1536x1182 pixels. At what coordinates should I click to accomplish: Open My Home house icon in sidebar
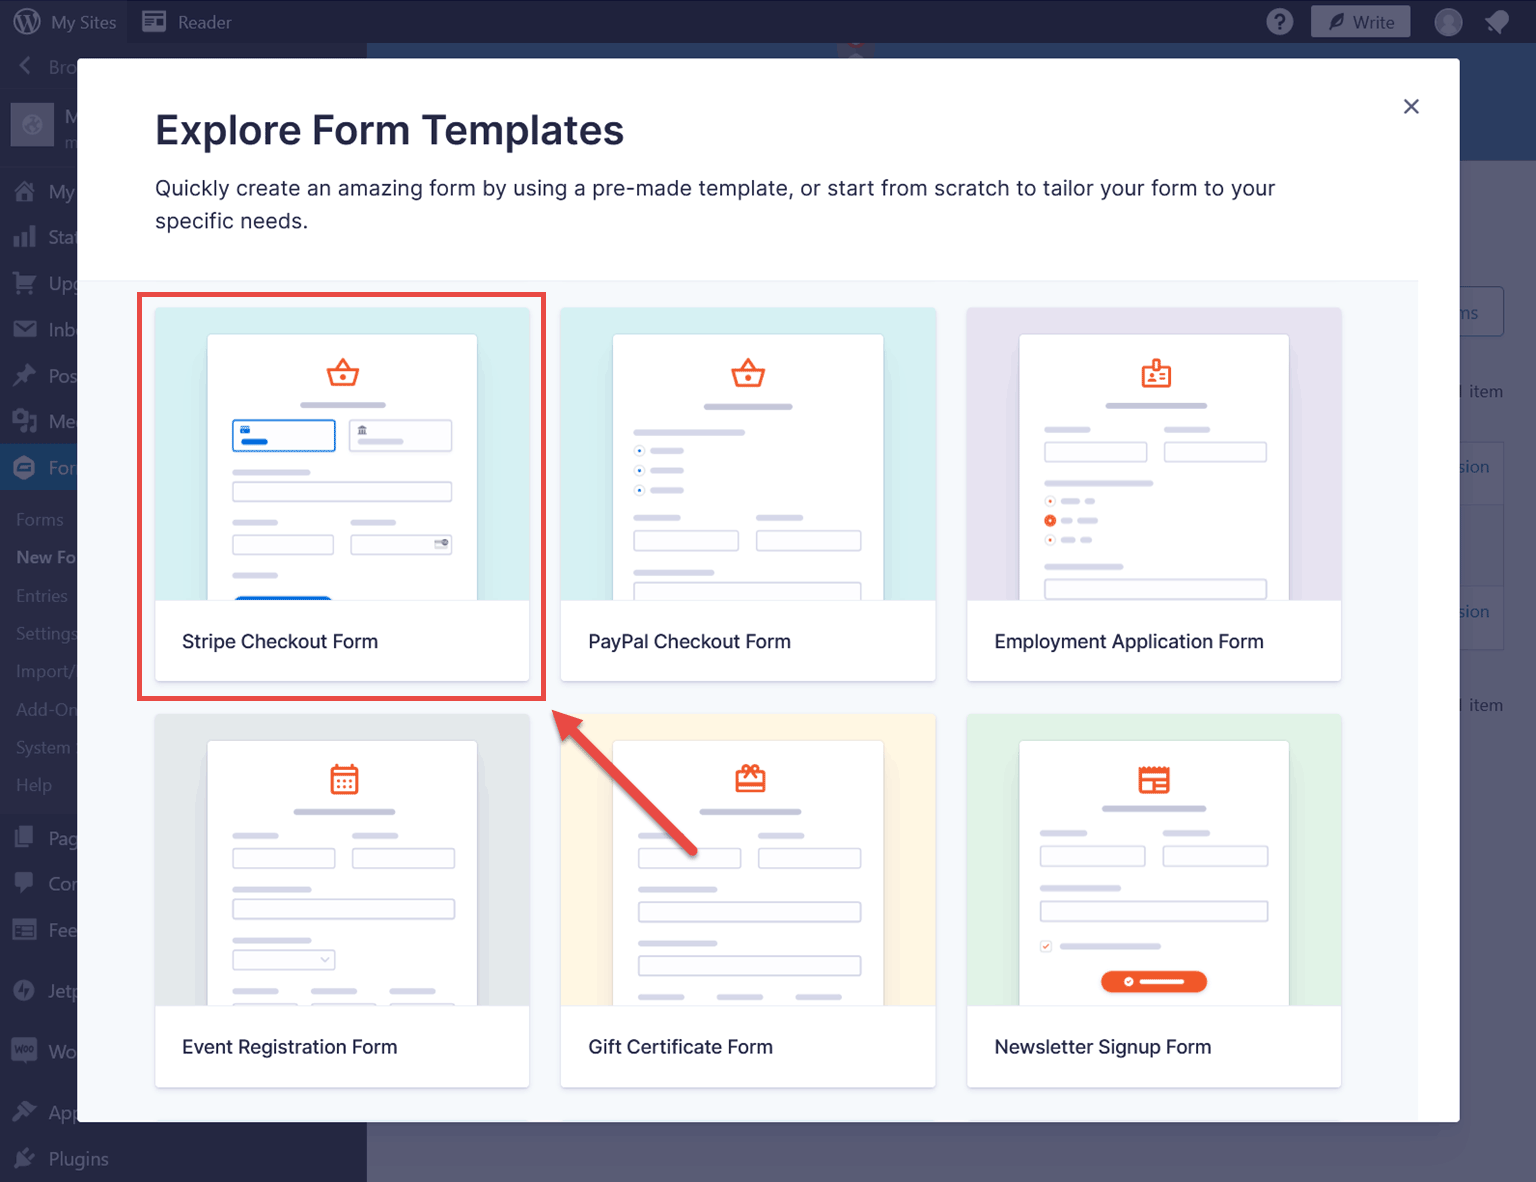pos(25,191)
